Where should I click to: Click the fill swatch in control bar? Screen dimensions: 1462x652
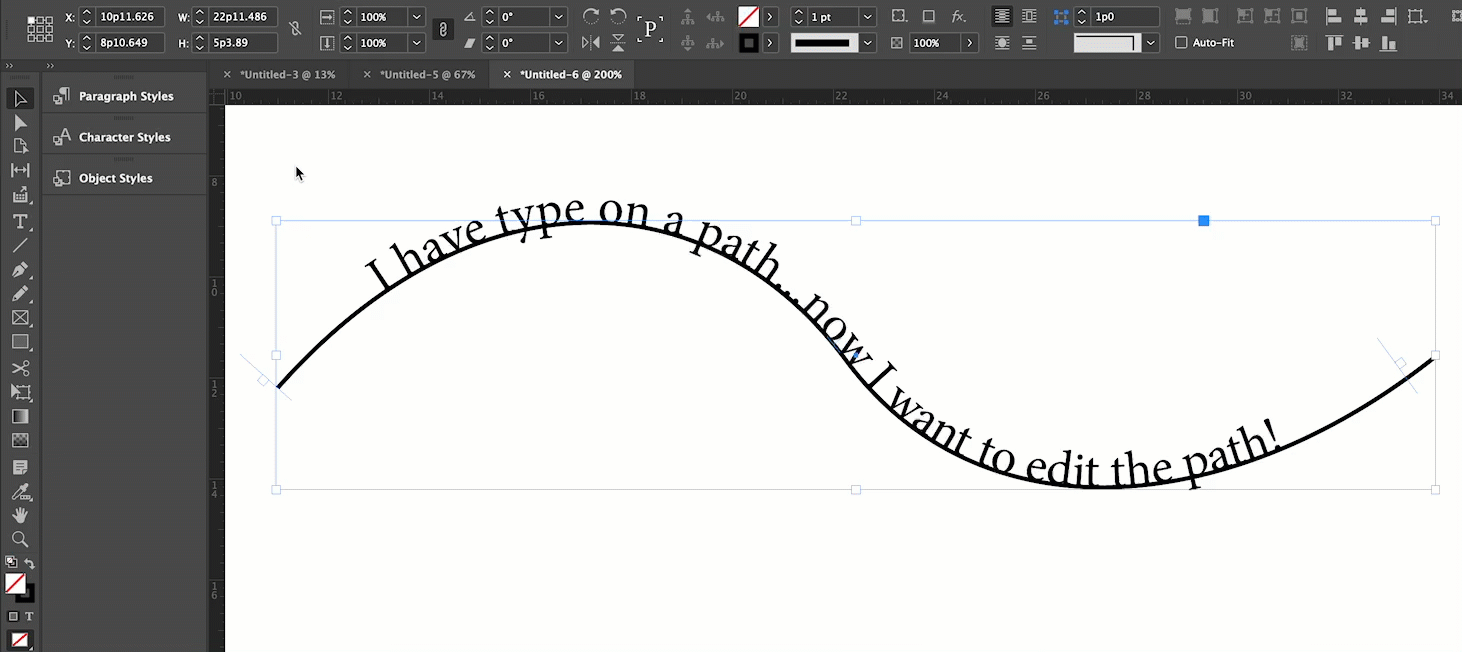(748, 17)
